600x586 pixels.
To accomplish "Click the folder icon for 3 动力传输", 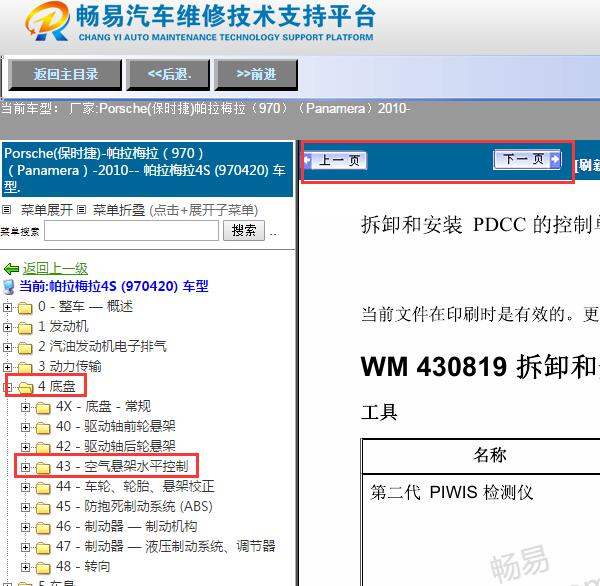I will coord(25,367).
